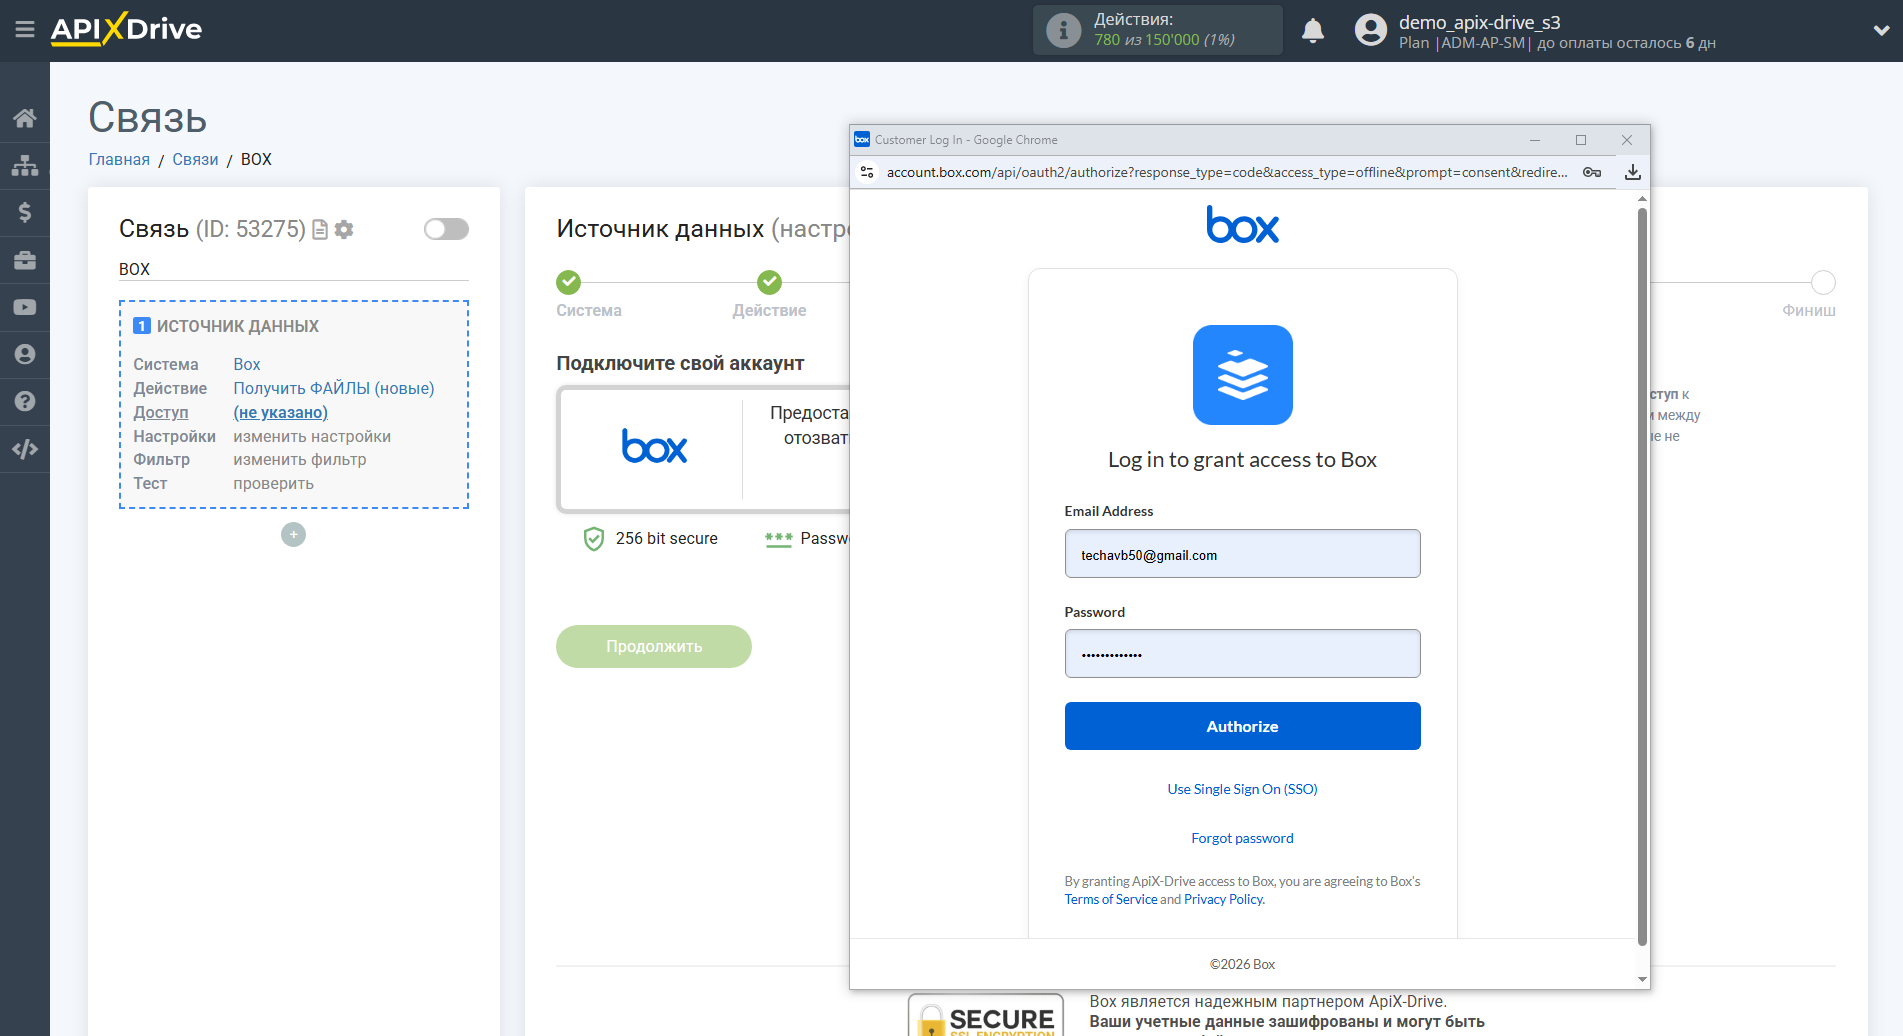The width and height of the screenshot is (1903, 1036).
Task: Open the help question-mark sidebar icon
Action: pos(25,400)
